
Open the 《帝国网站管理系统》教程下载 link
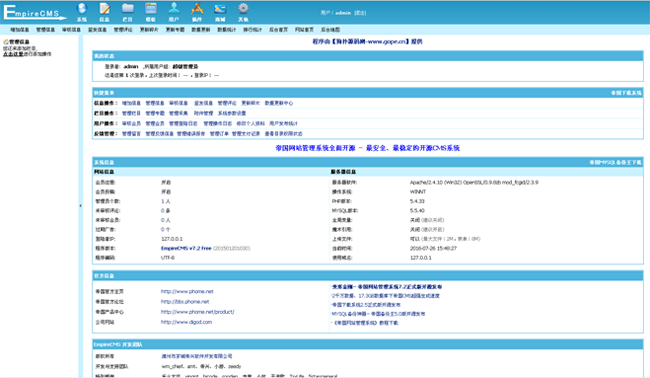point(366,323)
